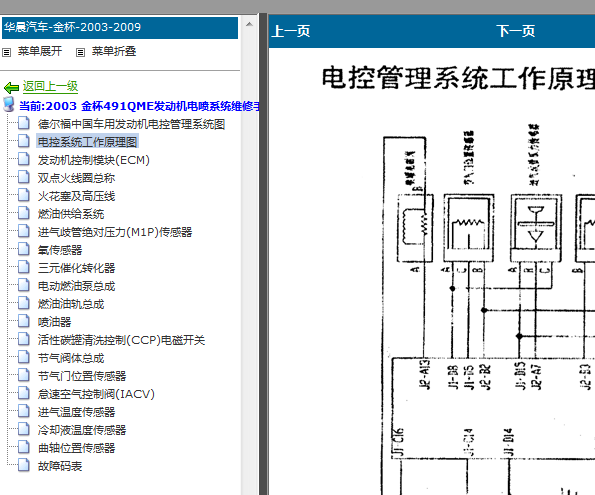
Task: Click the 华晨汽车-金杯-2003-2009 header bar
Action: click(120, 27)
